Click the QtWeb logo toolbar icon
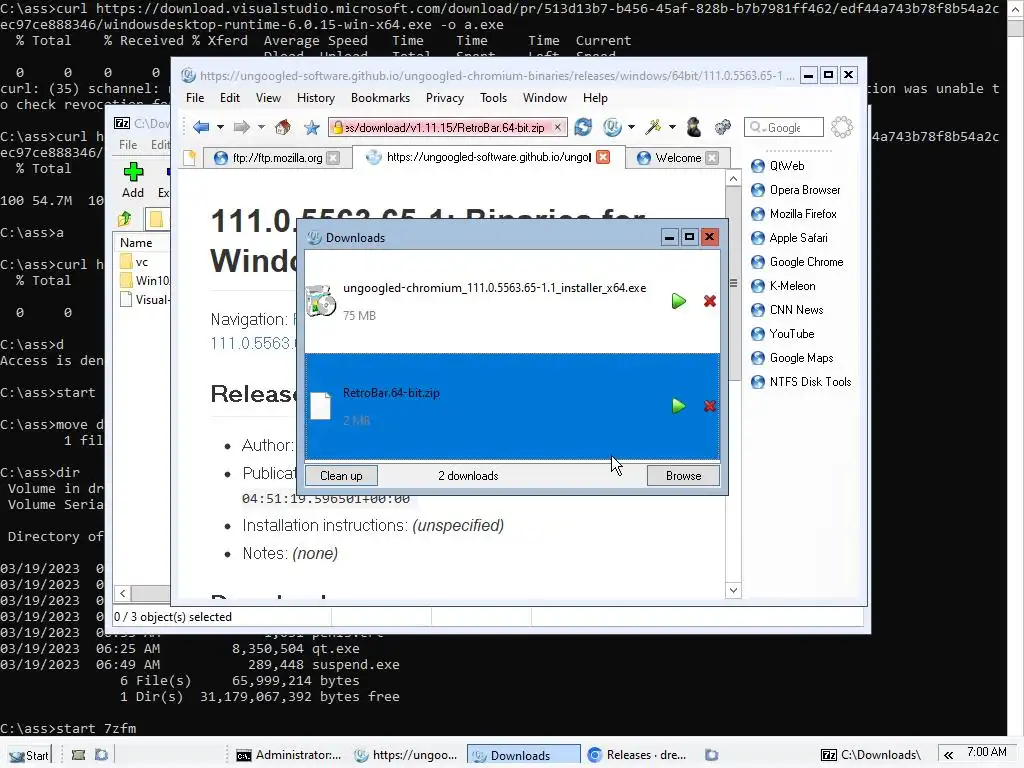 (x=612, y=127)
